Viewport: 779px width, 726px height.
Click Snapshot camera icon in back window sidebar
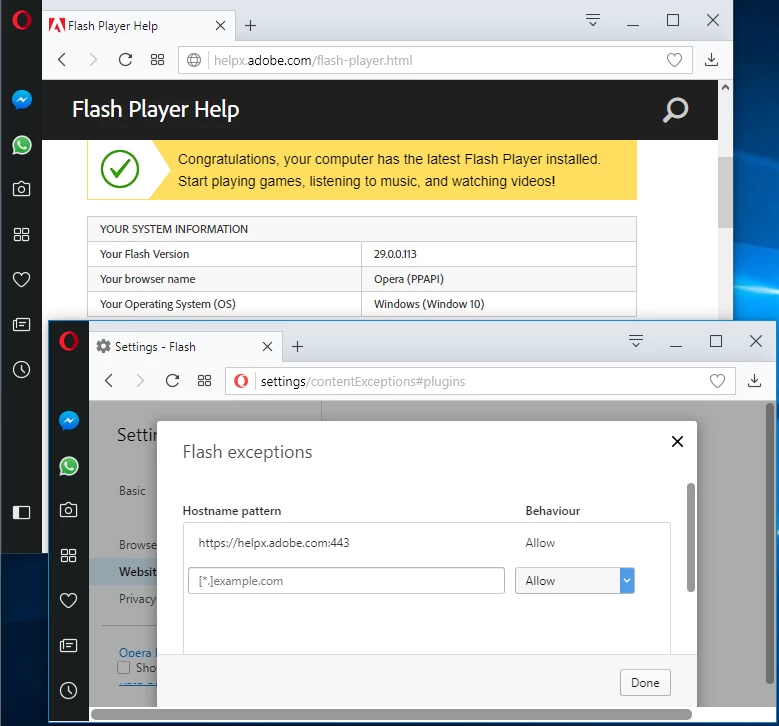[x=21, y=189]
